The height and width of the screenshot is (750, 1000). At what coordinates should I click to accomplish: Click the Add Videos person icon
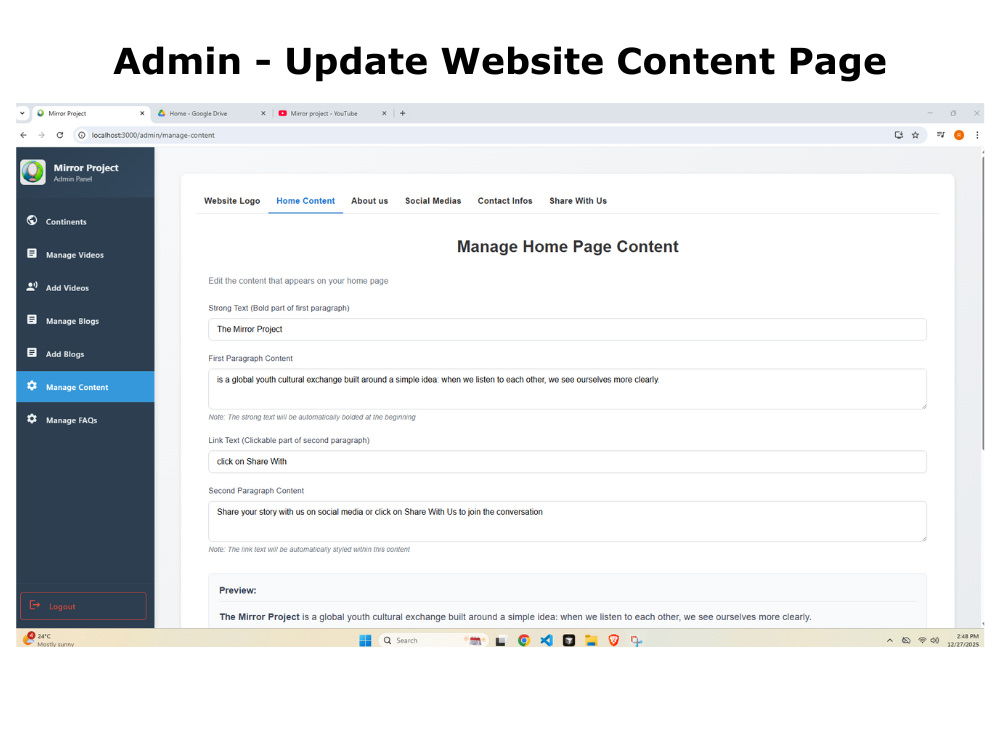32,287
